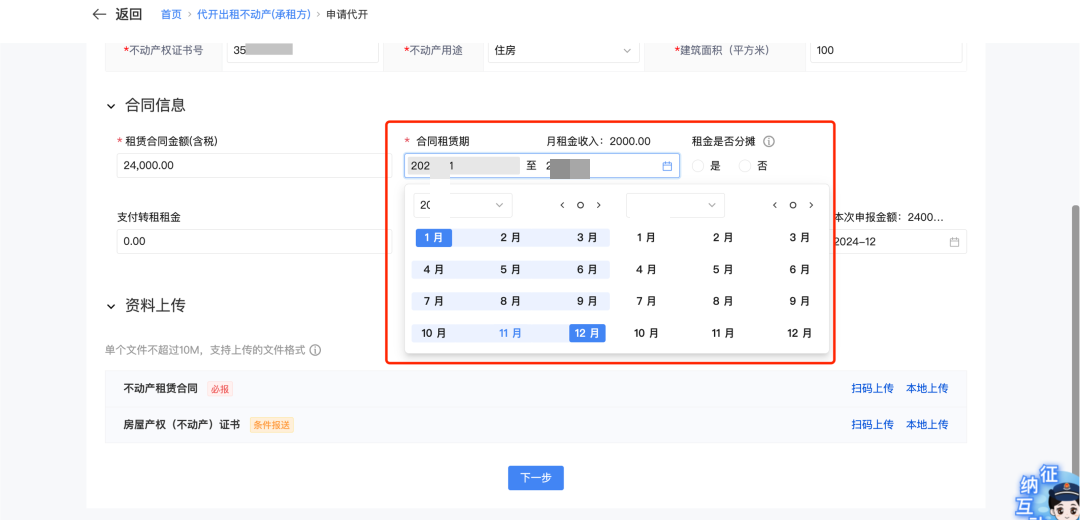Collapse the 合同信息 section
Image resolution: width=1080 pixels, height=520 pixels.
111,106
